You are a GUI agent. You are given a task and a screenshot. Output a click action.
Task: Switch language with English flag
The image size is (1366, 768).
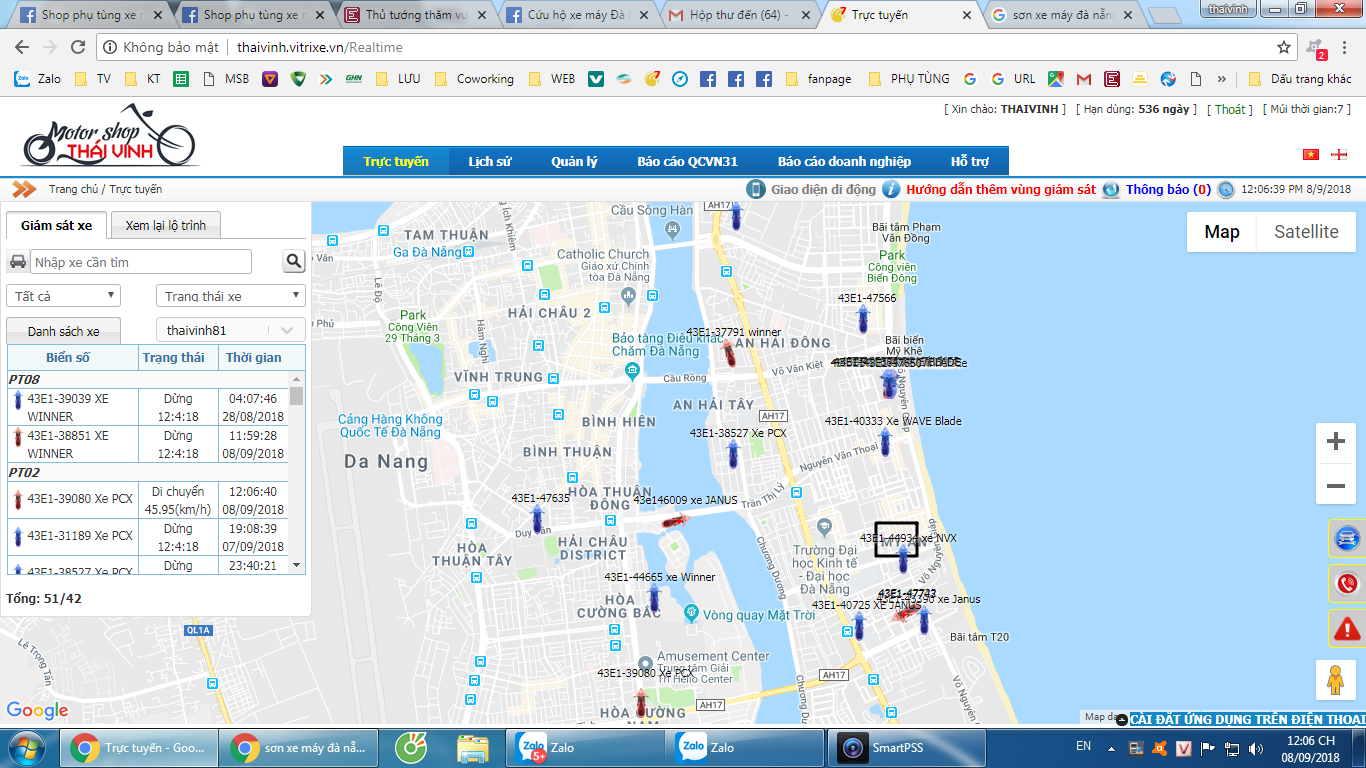click(1340, 154)
